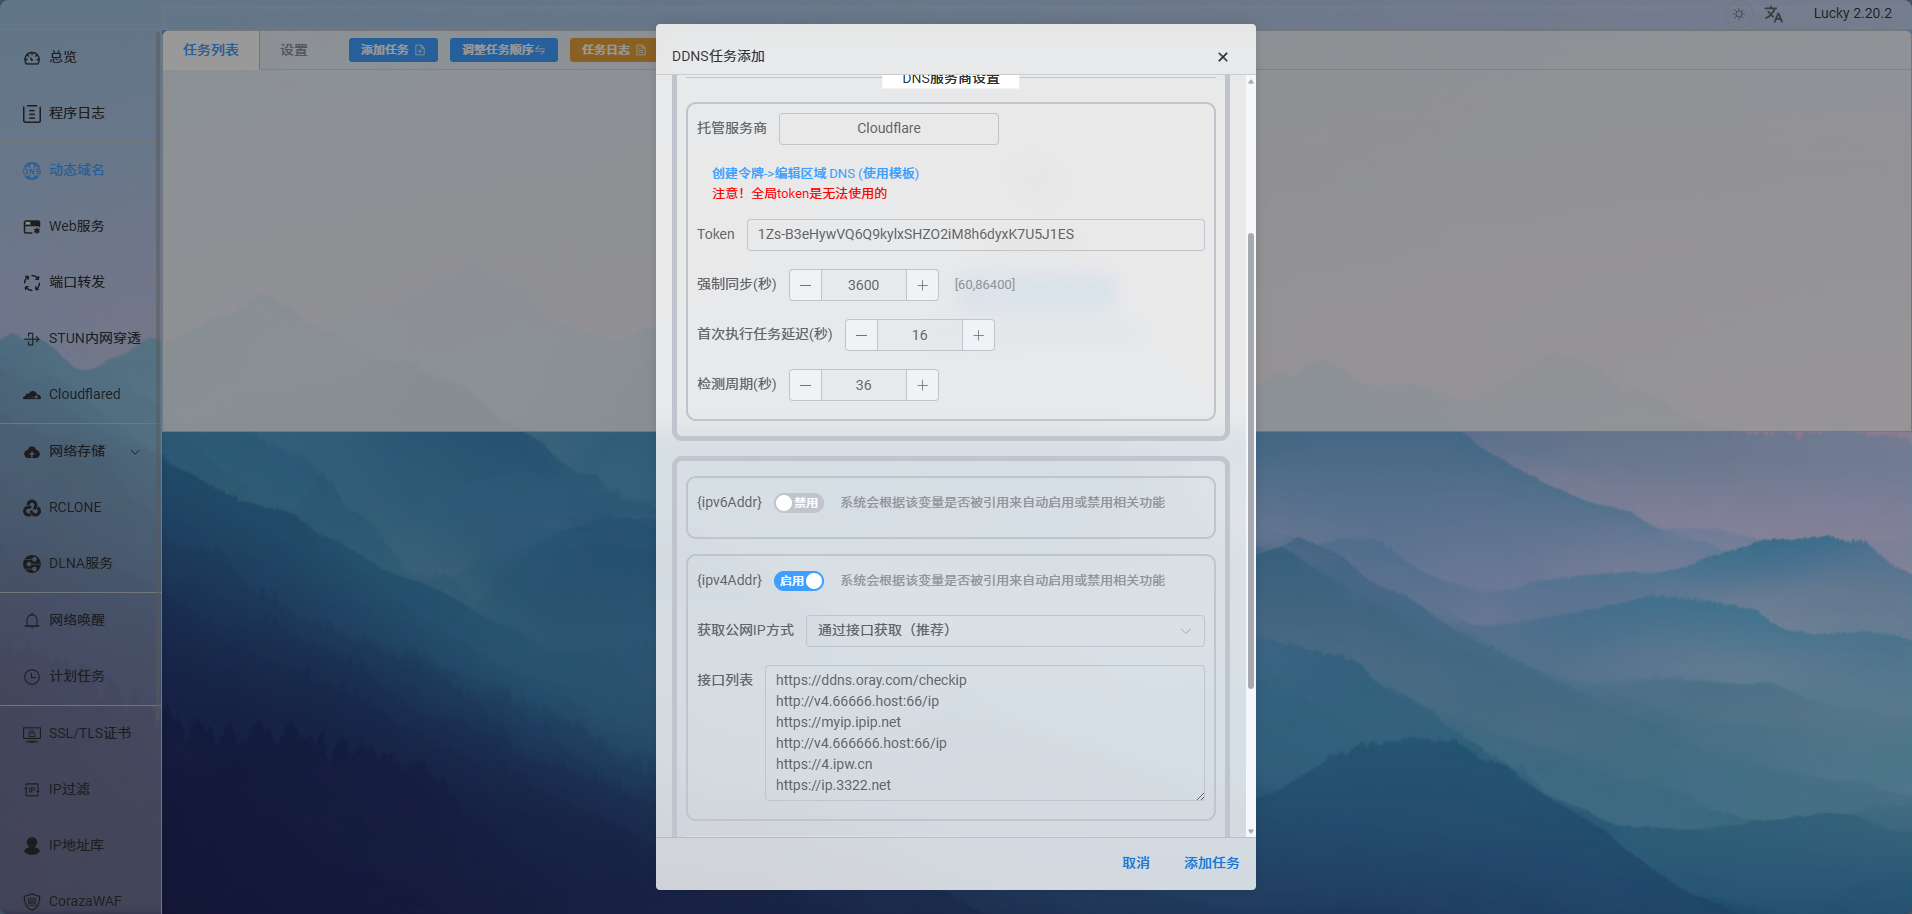1912x914 pixels.
Task: Click the language translate icon at top right
Action: click(x=1773, y=14)
